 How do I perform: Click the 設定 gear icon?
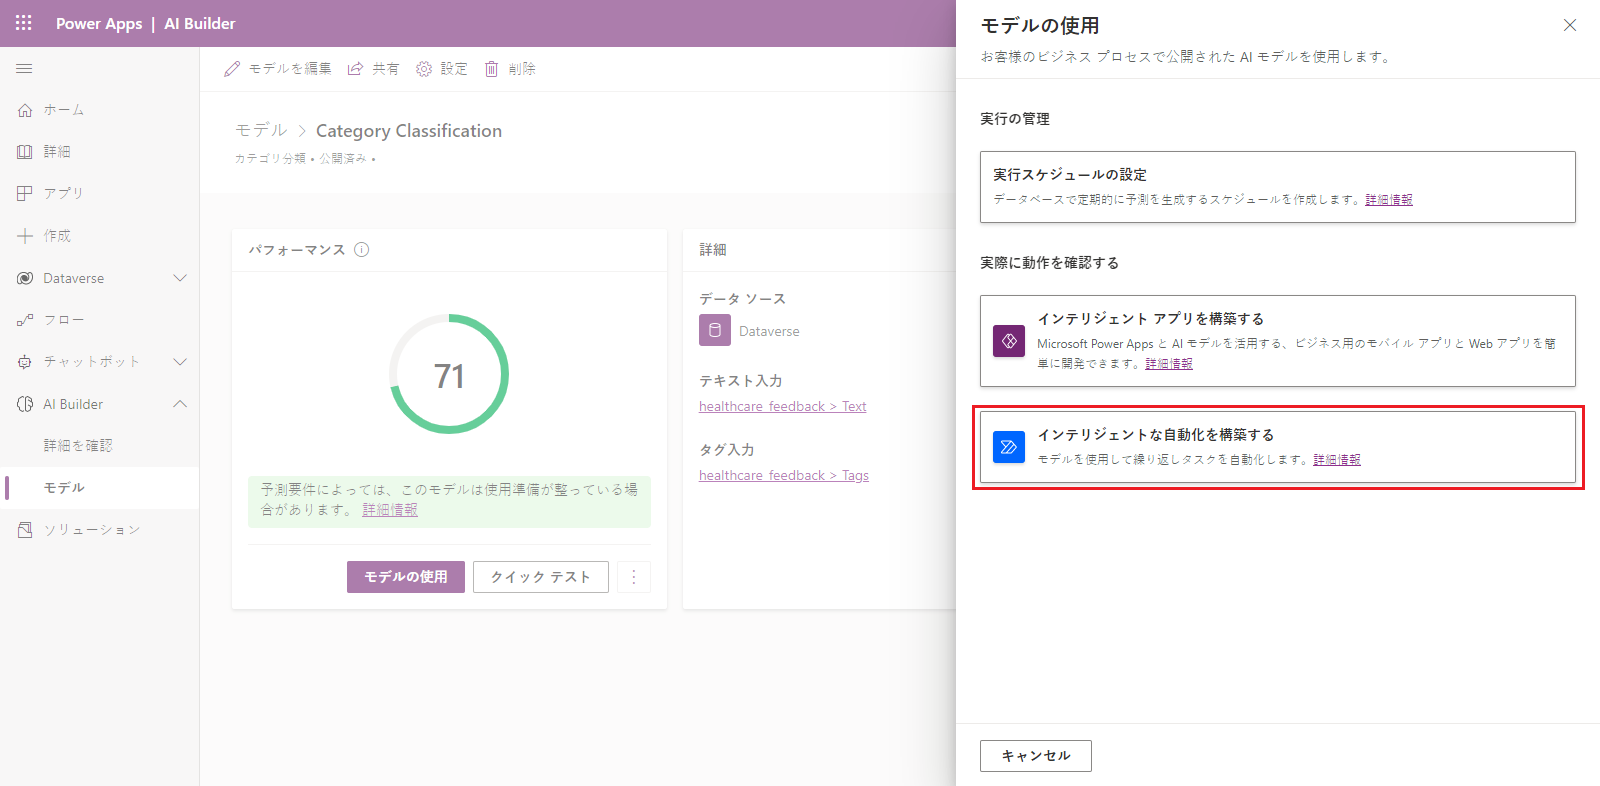tap(424, 69)
